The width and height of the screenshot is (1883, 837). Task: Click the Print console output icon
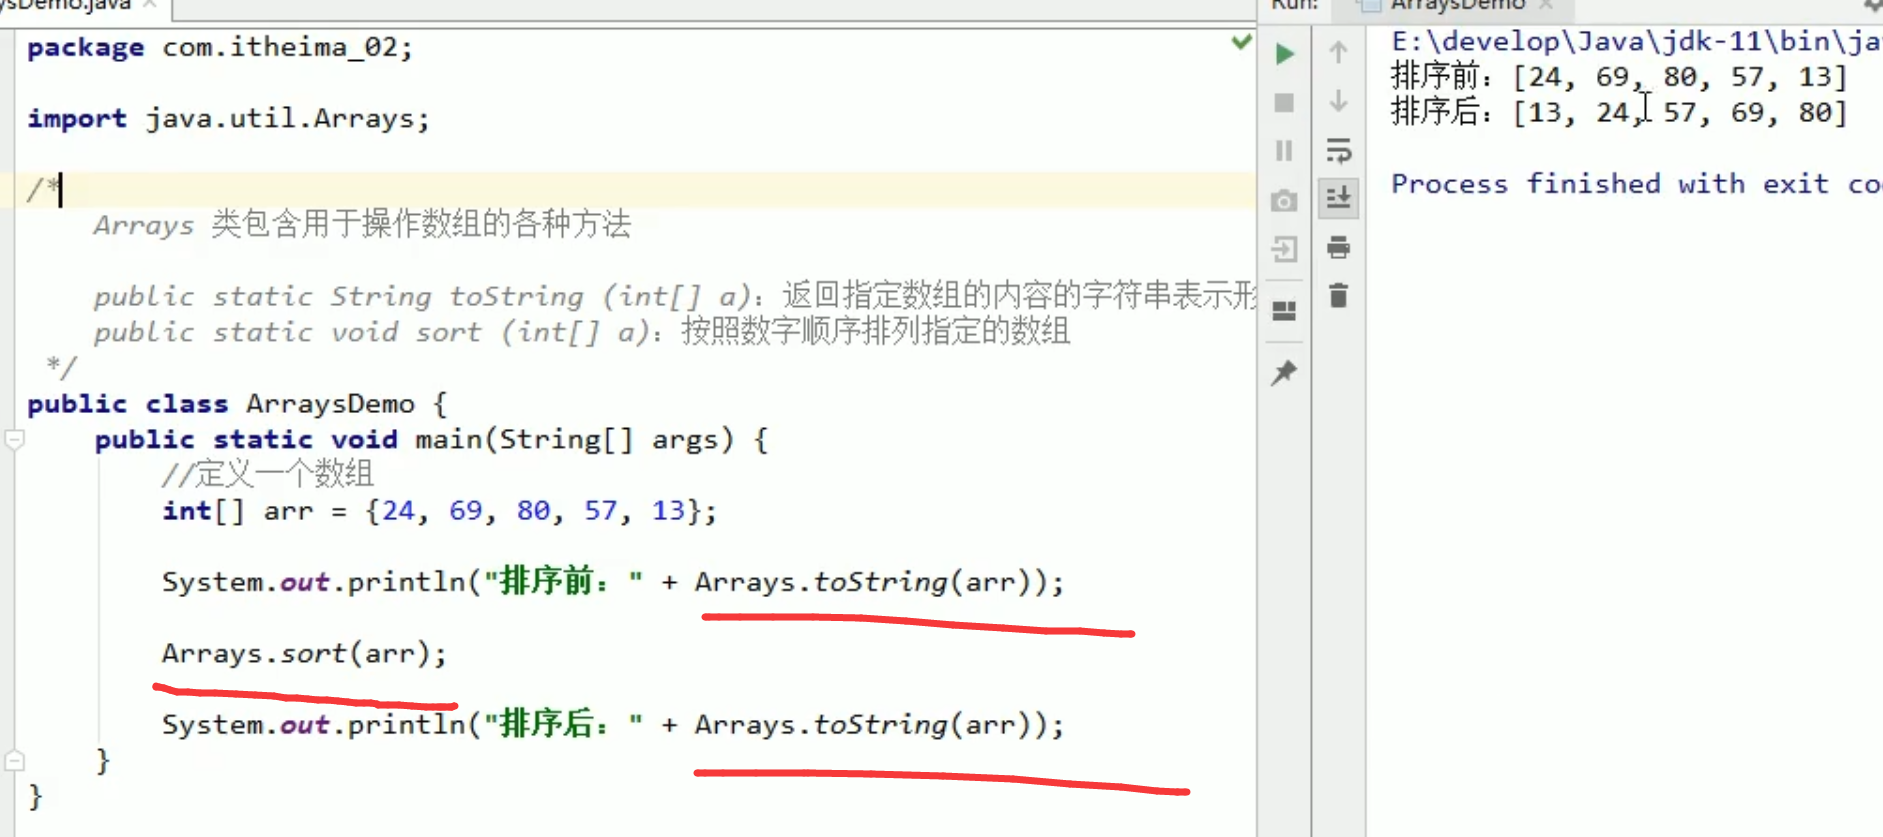[x=1338, y=247]
